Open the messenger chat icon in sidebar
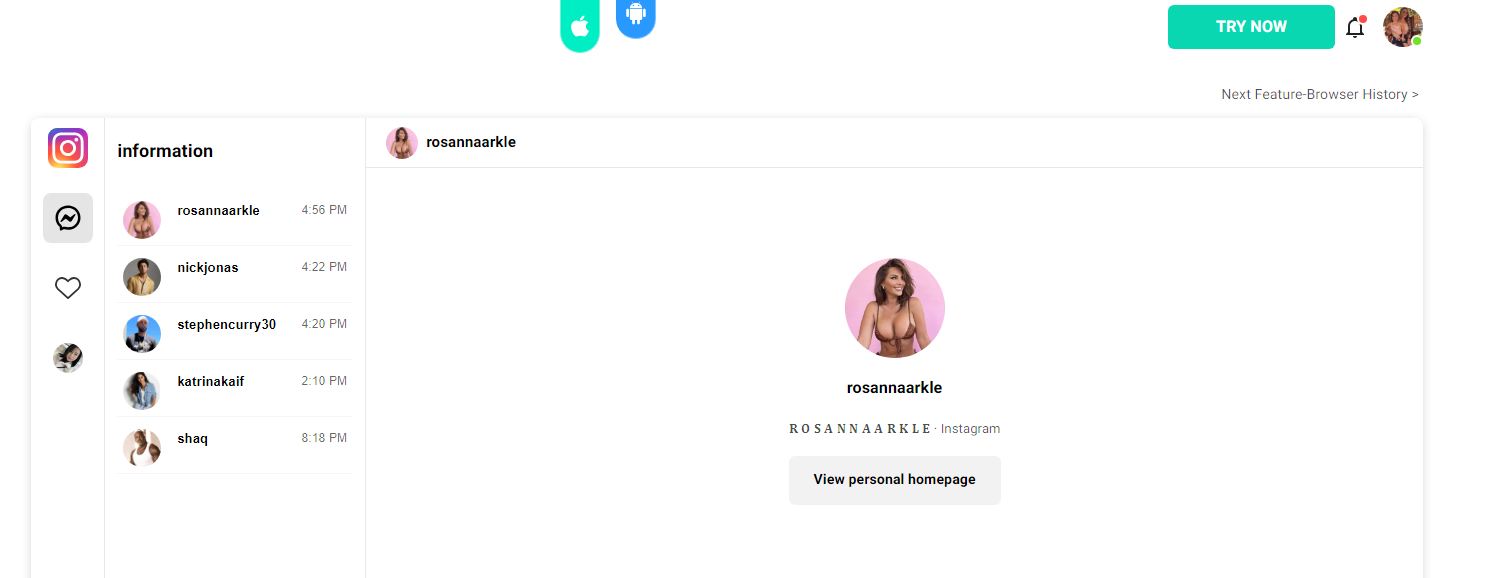 68,218
